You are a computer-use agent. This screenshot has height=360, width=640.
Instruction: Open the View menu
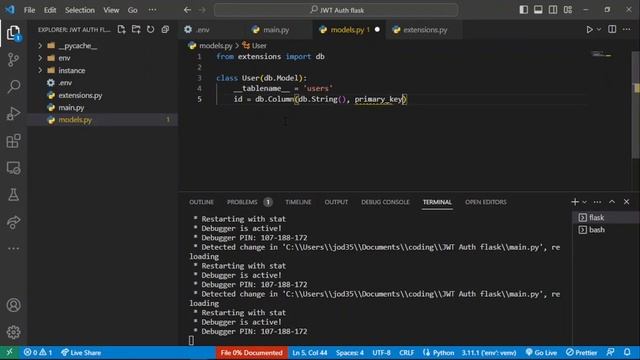(x=111, y=10)
